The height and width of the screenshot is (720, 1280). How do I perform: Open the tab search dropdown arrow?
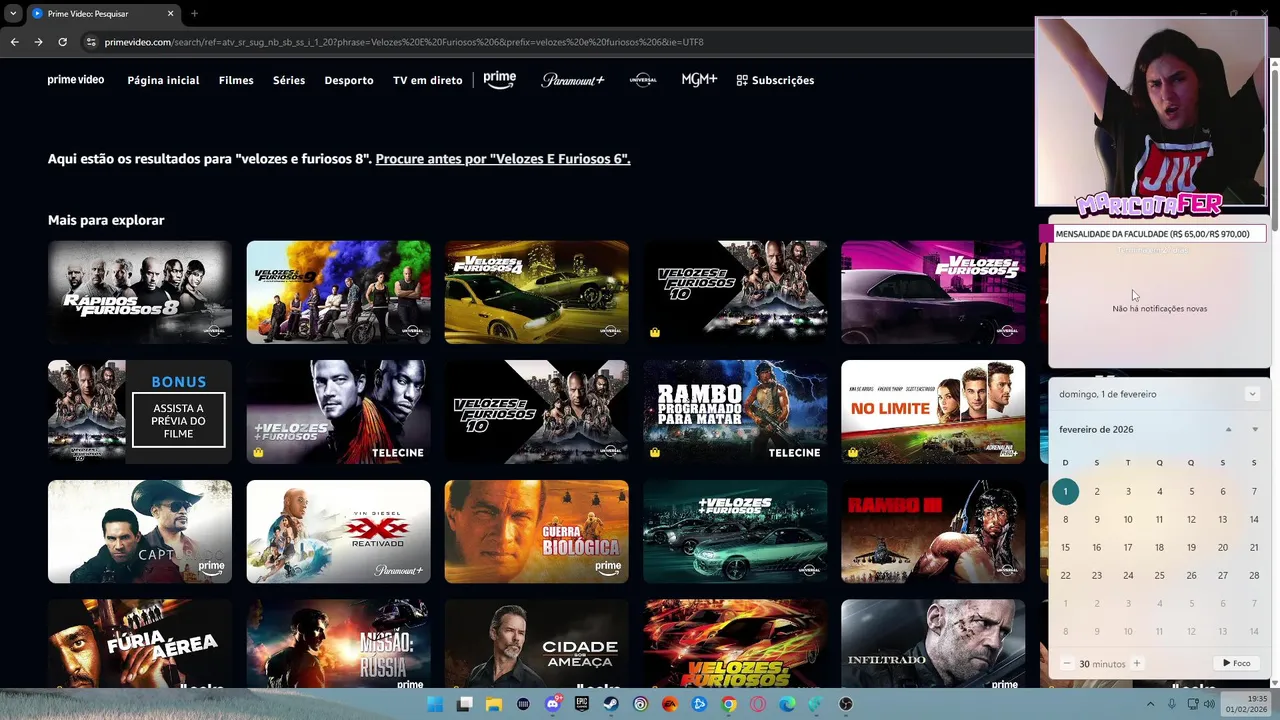pyautogui.click(x=13, y=14)
